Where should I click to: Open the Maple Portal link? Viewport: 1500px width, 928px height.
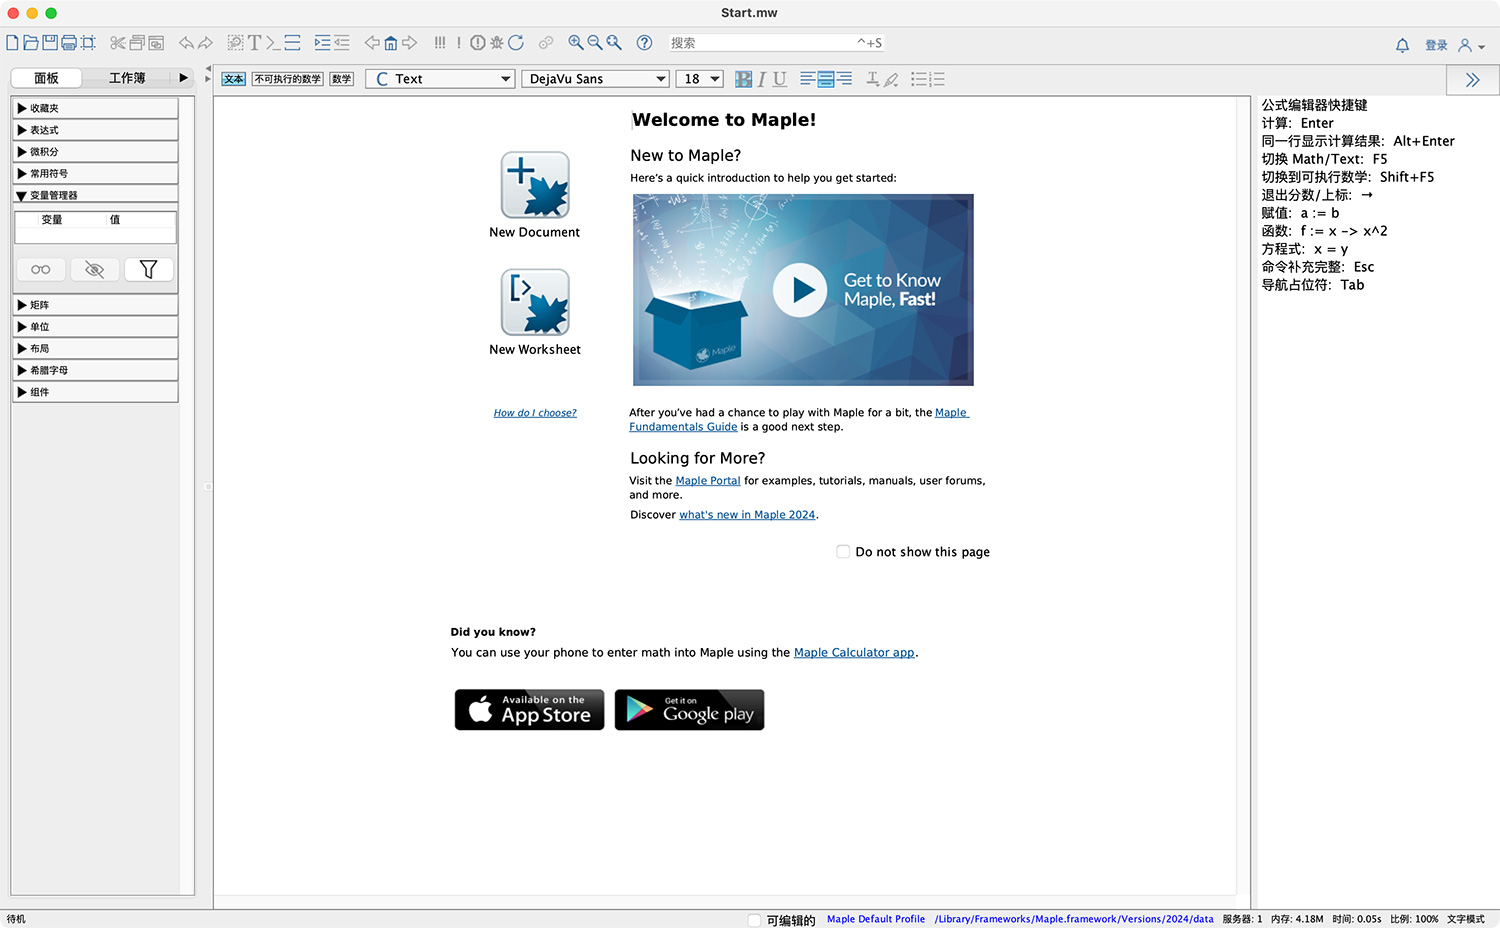[x=707, y=480]
